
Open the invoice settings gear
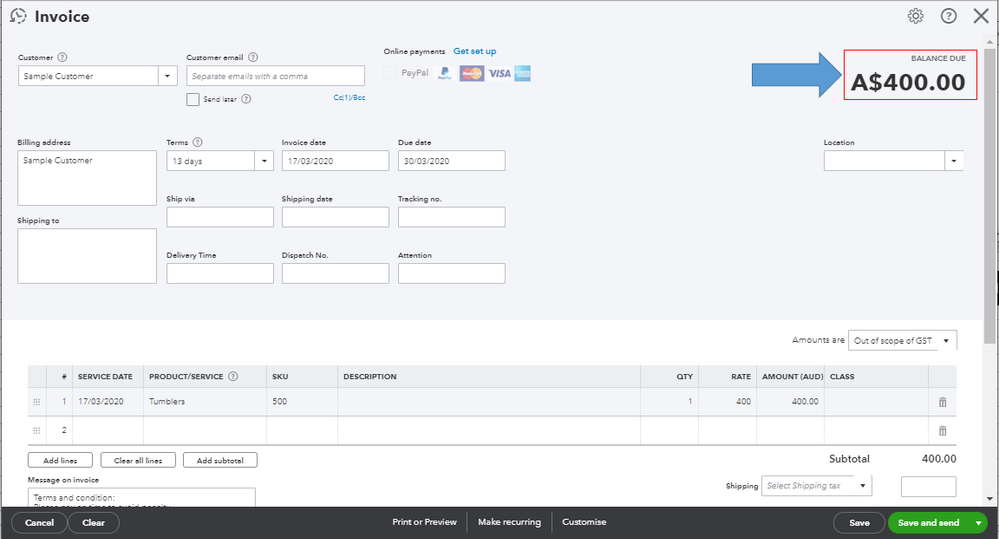click(916, 16)
